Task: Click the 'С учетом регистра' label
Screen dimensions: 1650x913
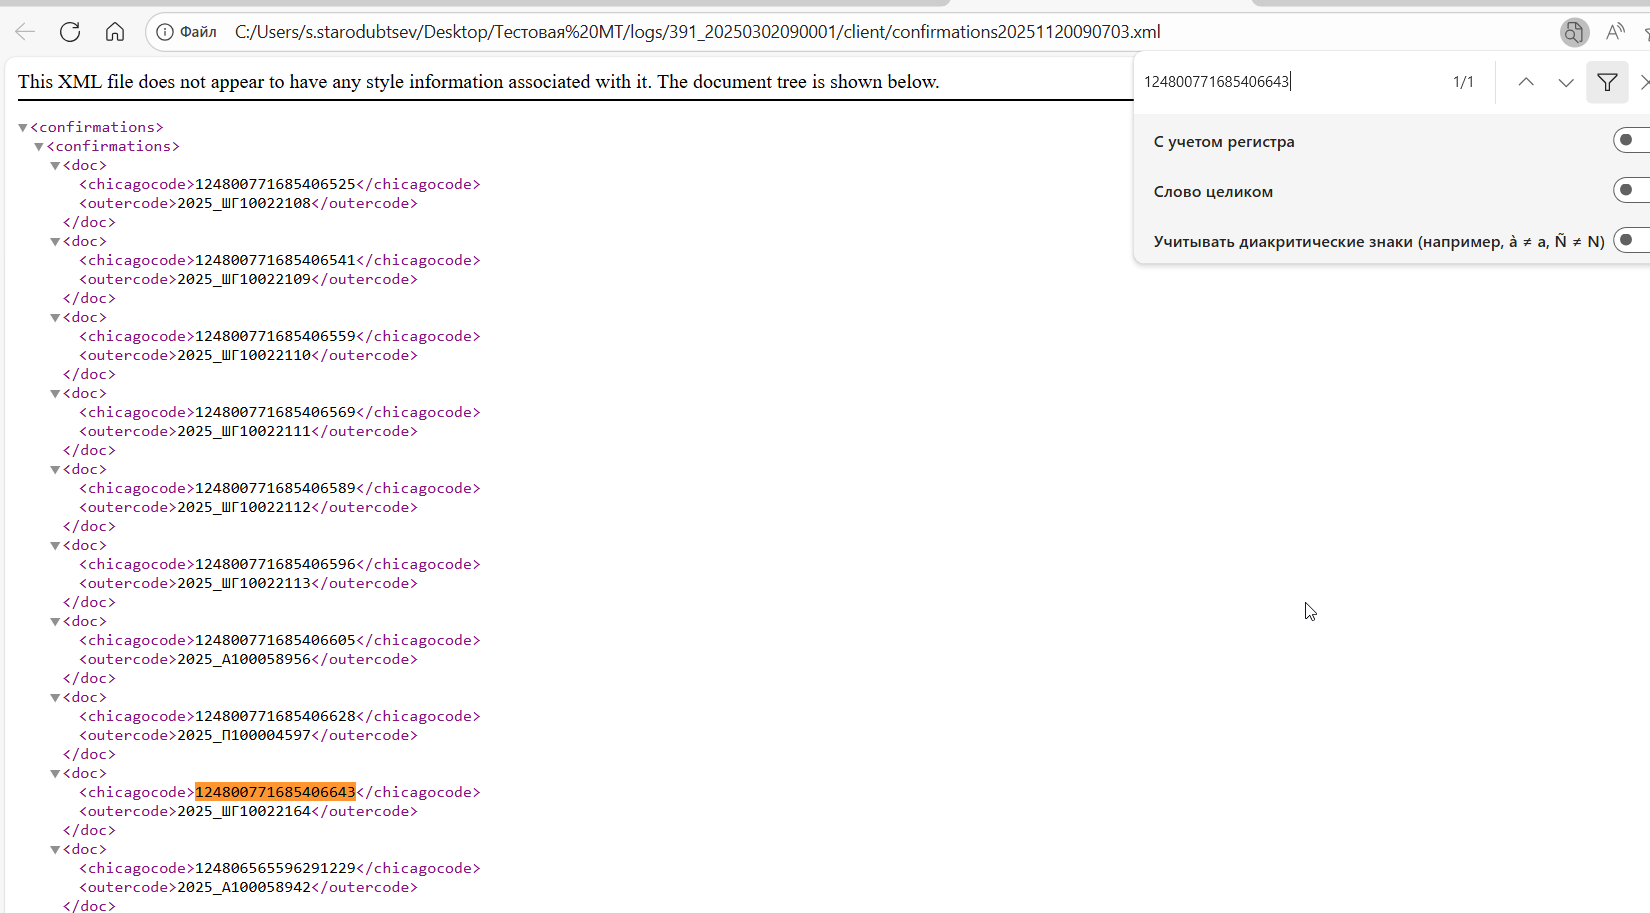Action: pyautogui.click(x=1224, y=141)
